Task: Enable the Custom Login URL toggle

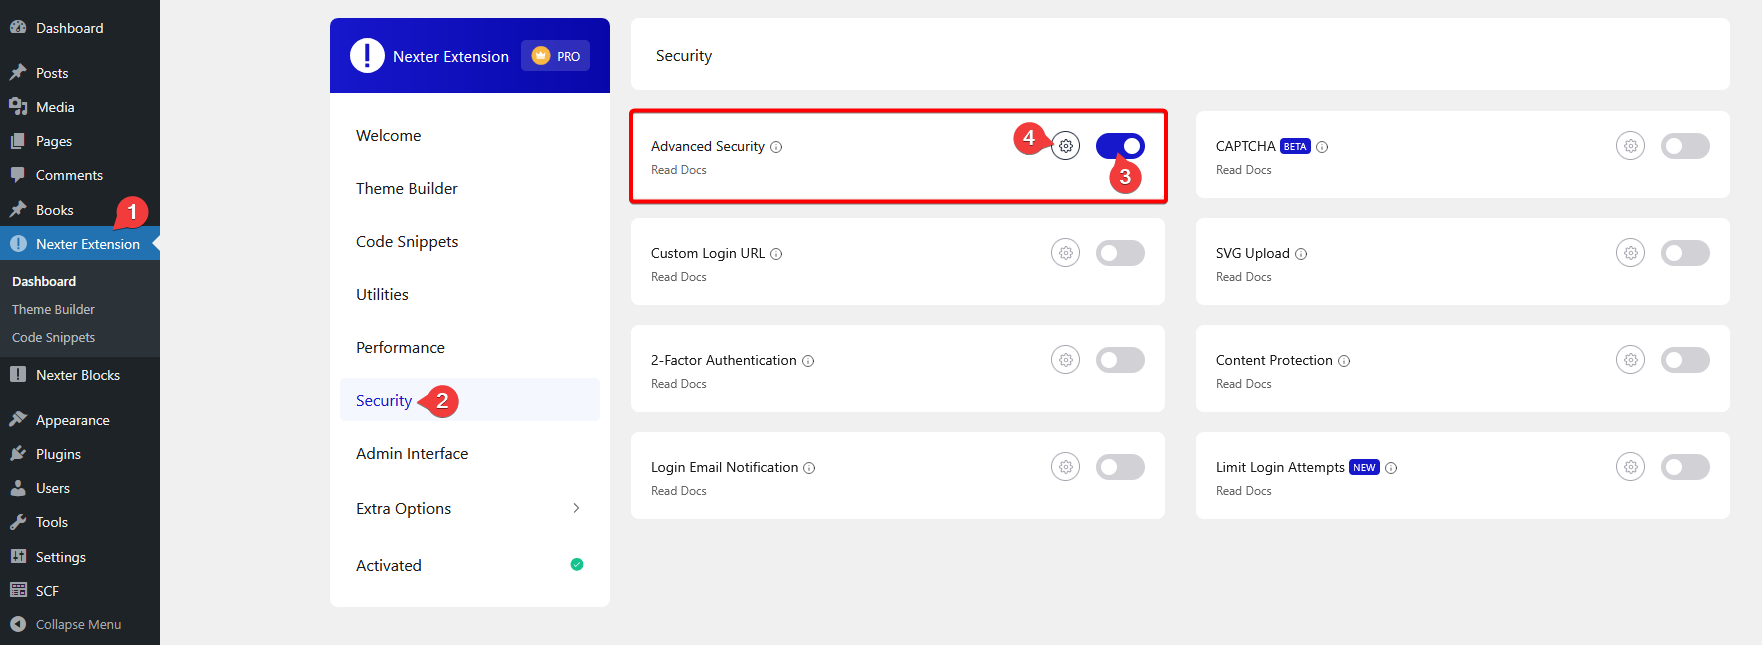Action: (x=1120, y=253)
